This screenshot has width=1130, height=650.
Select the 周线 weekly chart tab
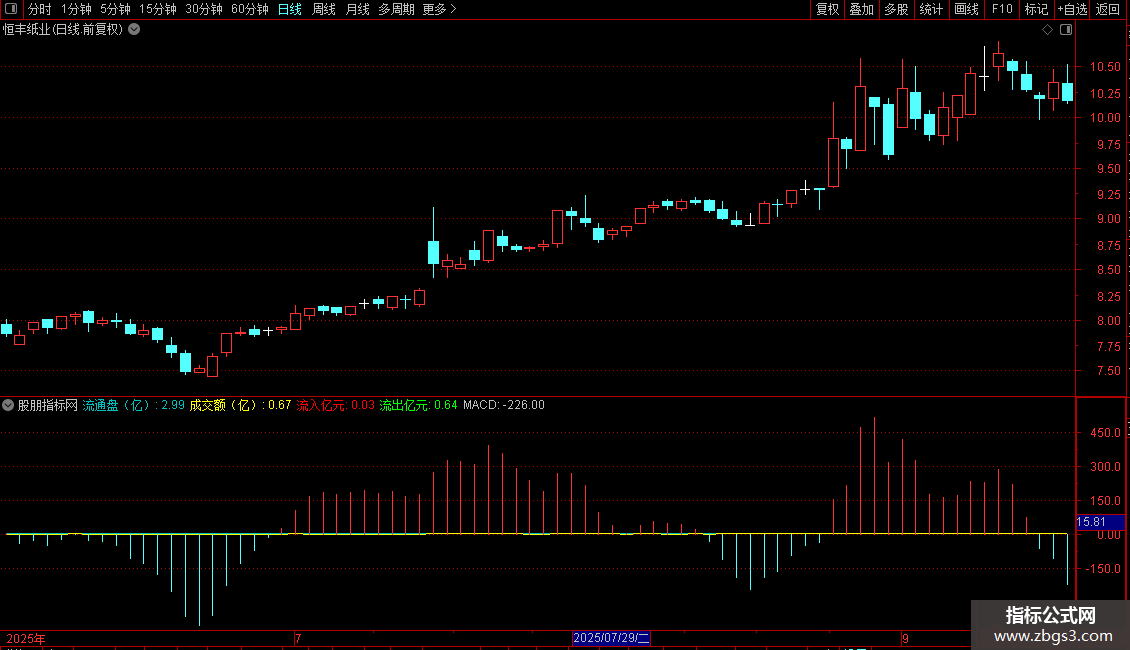pyautogui.click(x=324, y=9)
